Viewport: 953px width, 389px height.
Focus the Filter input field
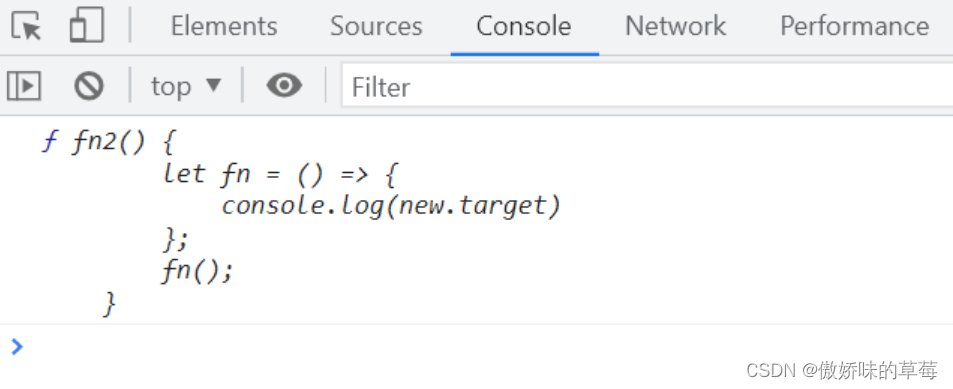tap(647, 86)
